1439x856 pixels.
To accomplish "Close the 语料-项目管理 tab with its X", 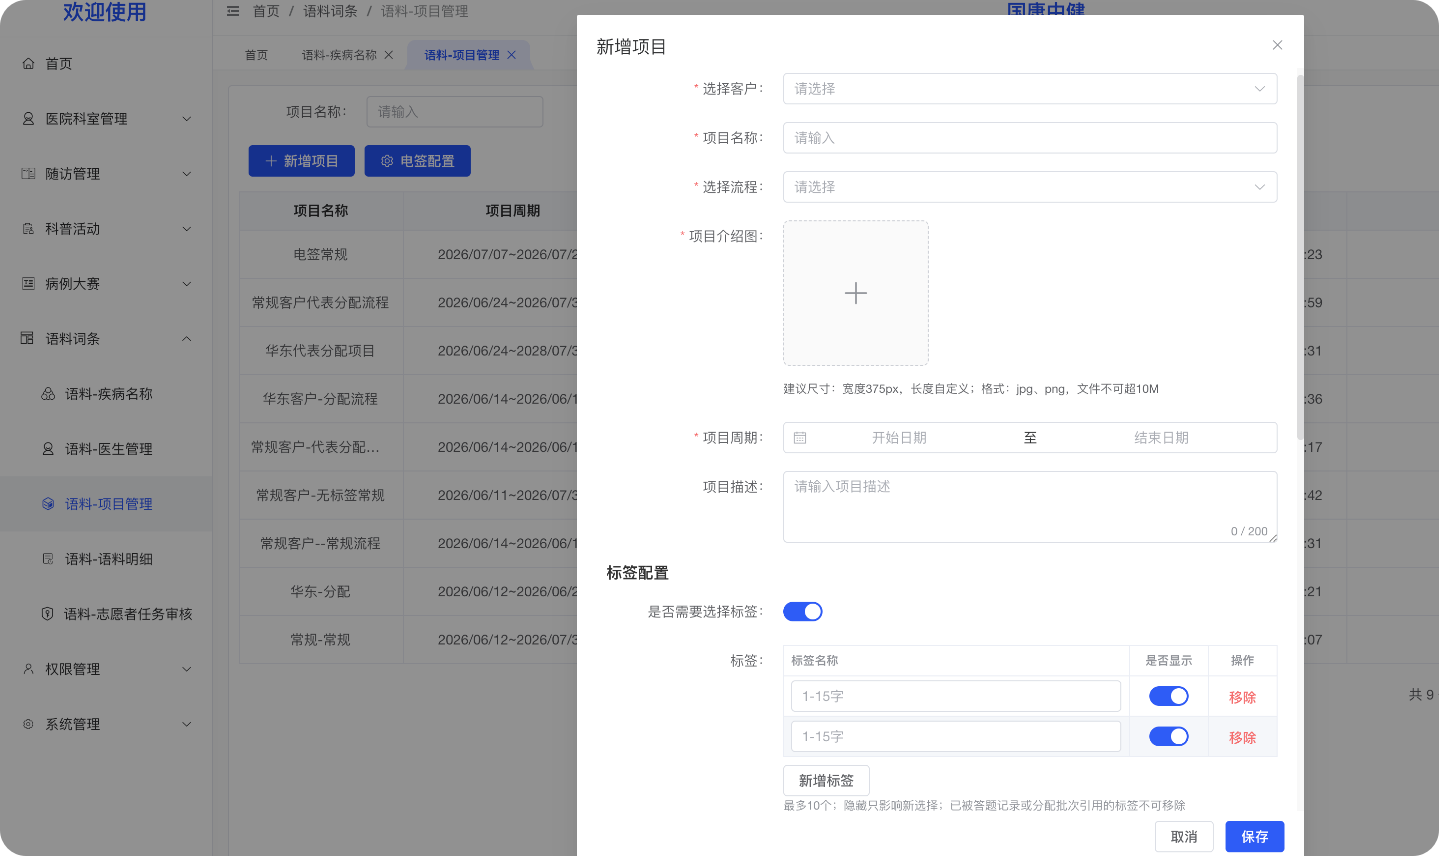I will (511, 55).
